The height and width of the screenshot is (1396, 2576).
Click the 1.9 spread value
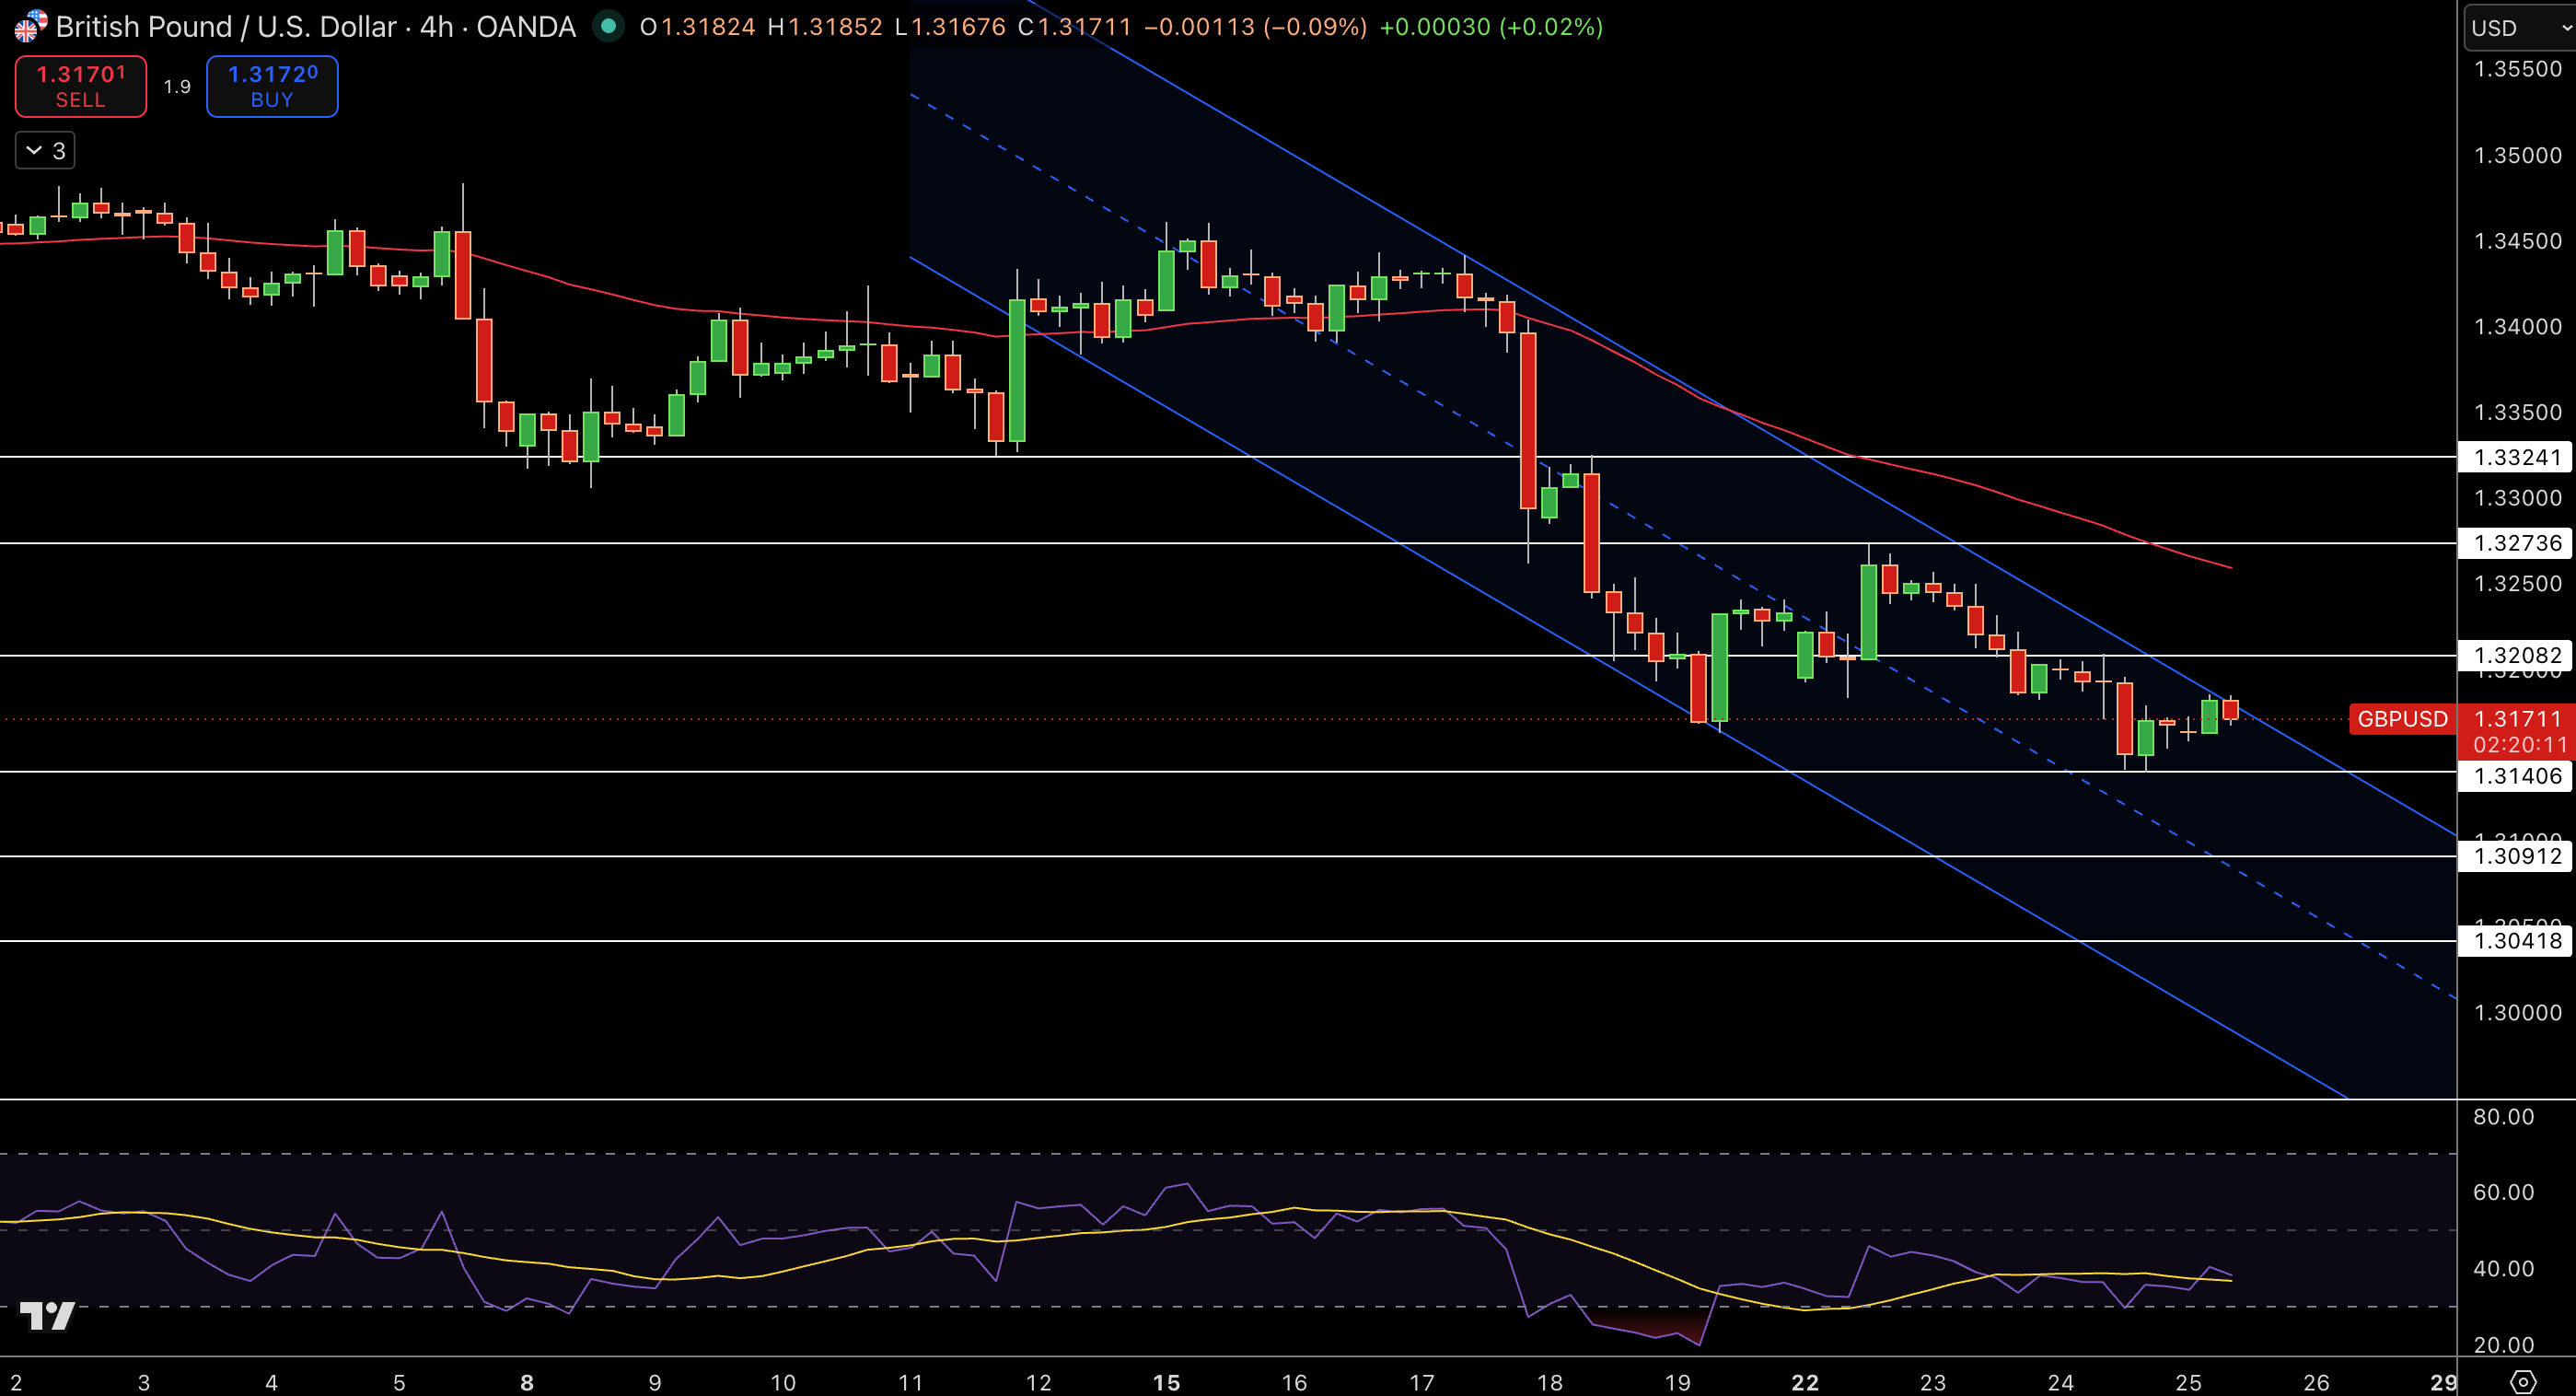[177, 87]
